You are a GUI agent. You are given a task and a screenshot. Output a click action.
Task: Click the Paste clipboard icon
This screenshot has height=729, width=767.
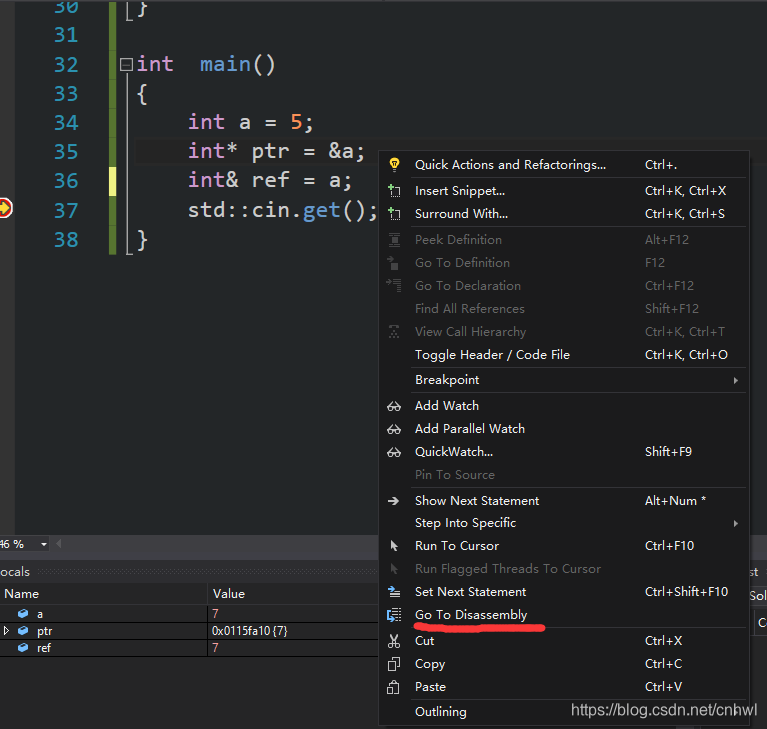click(x=393, y=687)
